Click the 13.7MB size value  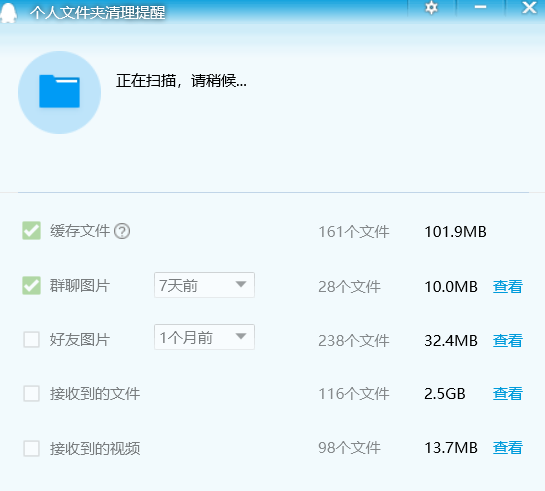tap(451, 448)
